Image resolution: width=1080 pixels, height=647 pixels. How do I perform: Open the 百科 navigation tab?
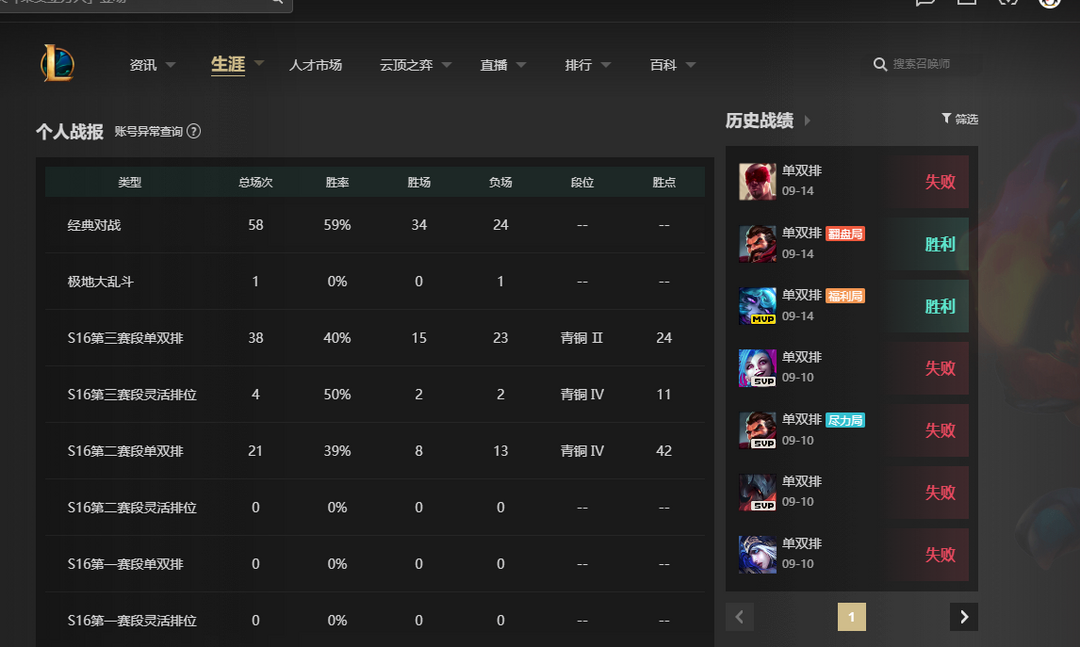(x=663, y=65)
